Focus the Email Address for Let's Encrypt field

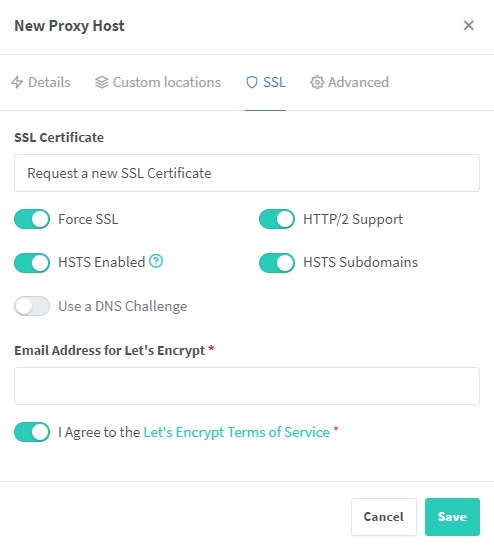[247, 386]
